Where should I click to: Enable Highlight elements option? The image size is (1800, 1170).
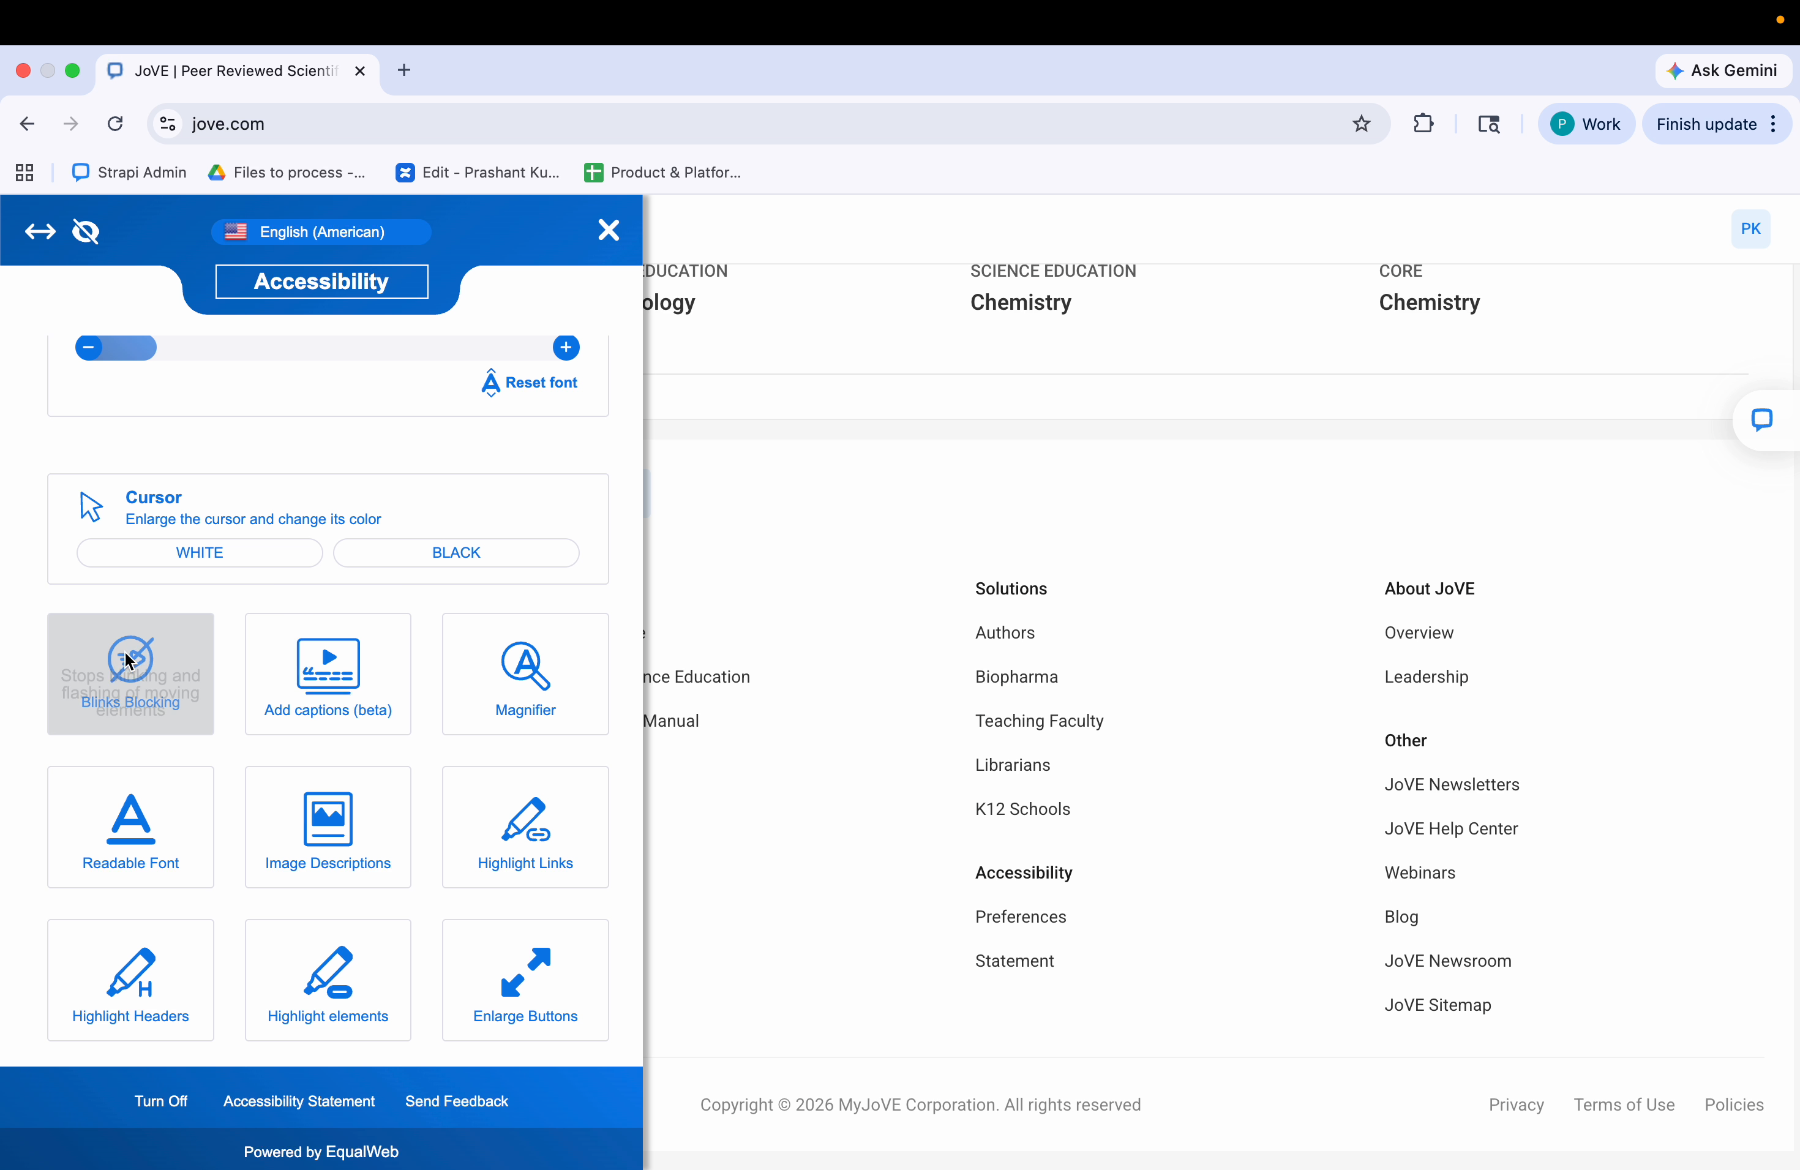[x=328, y=980]
